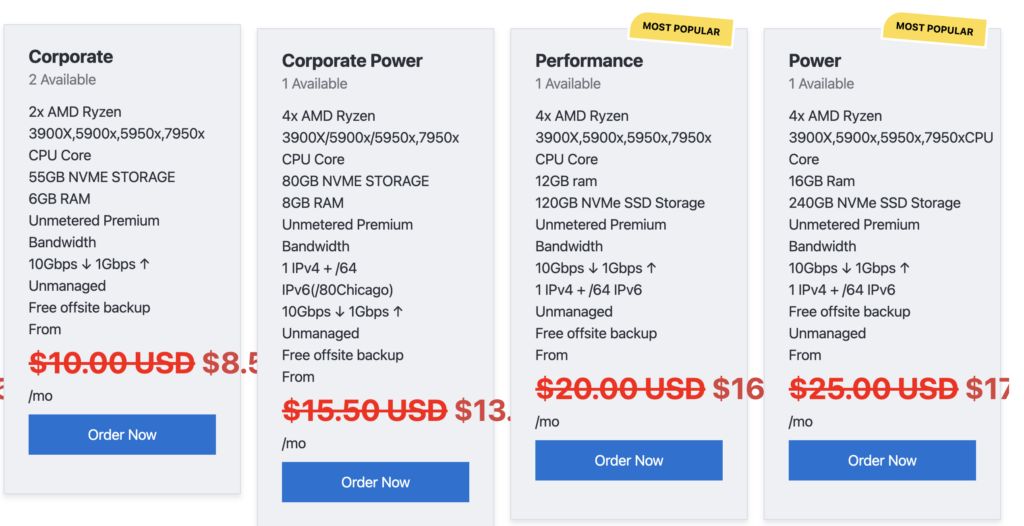Click the Most Popular badge on Power
The width and height of the screenshot is (1024, 526).
[x=935, y=29]
